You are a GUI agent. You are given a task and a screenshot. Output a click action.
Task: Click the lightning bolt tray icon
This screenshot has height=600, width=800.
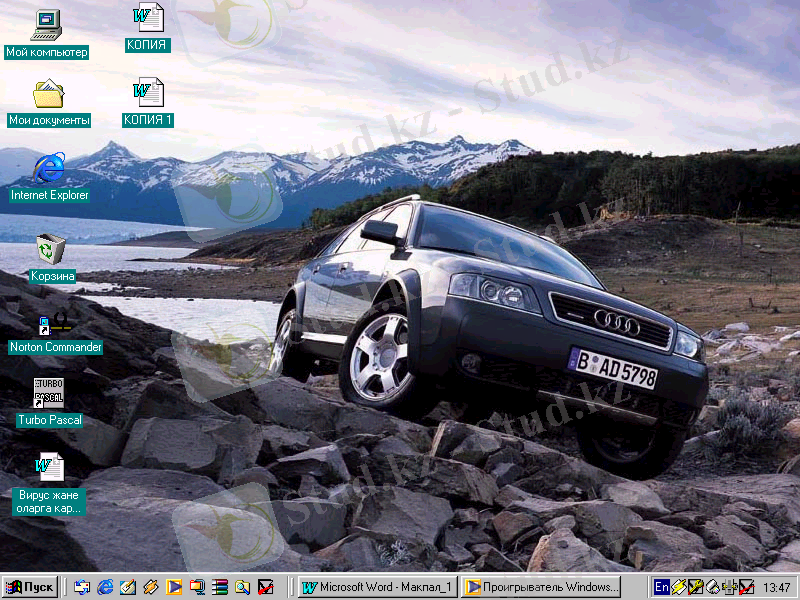pos(678,587)
